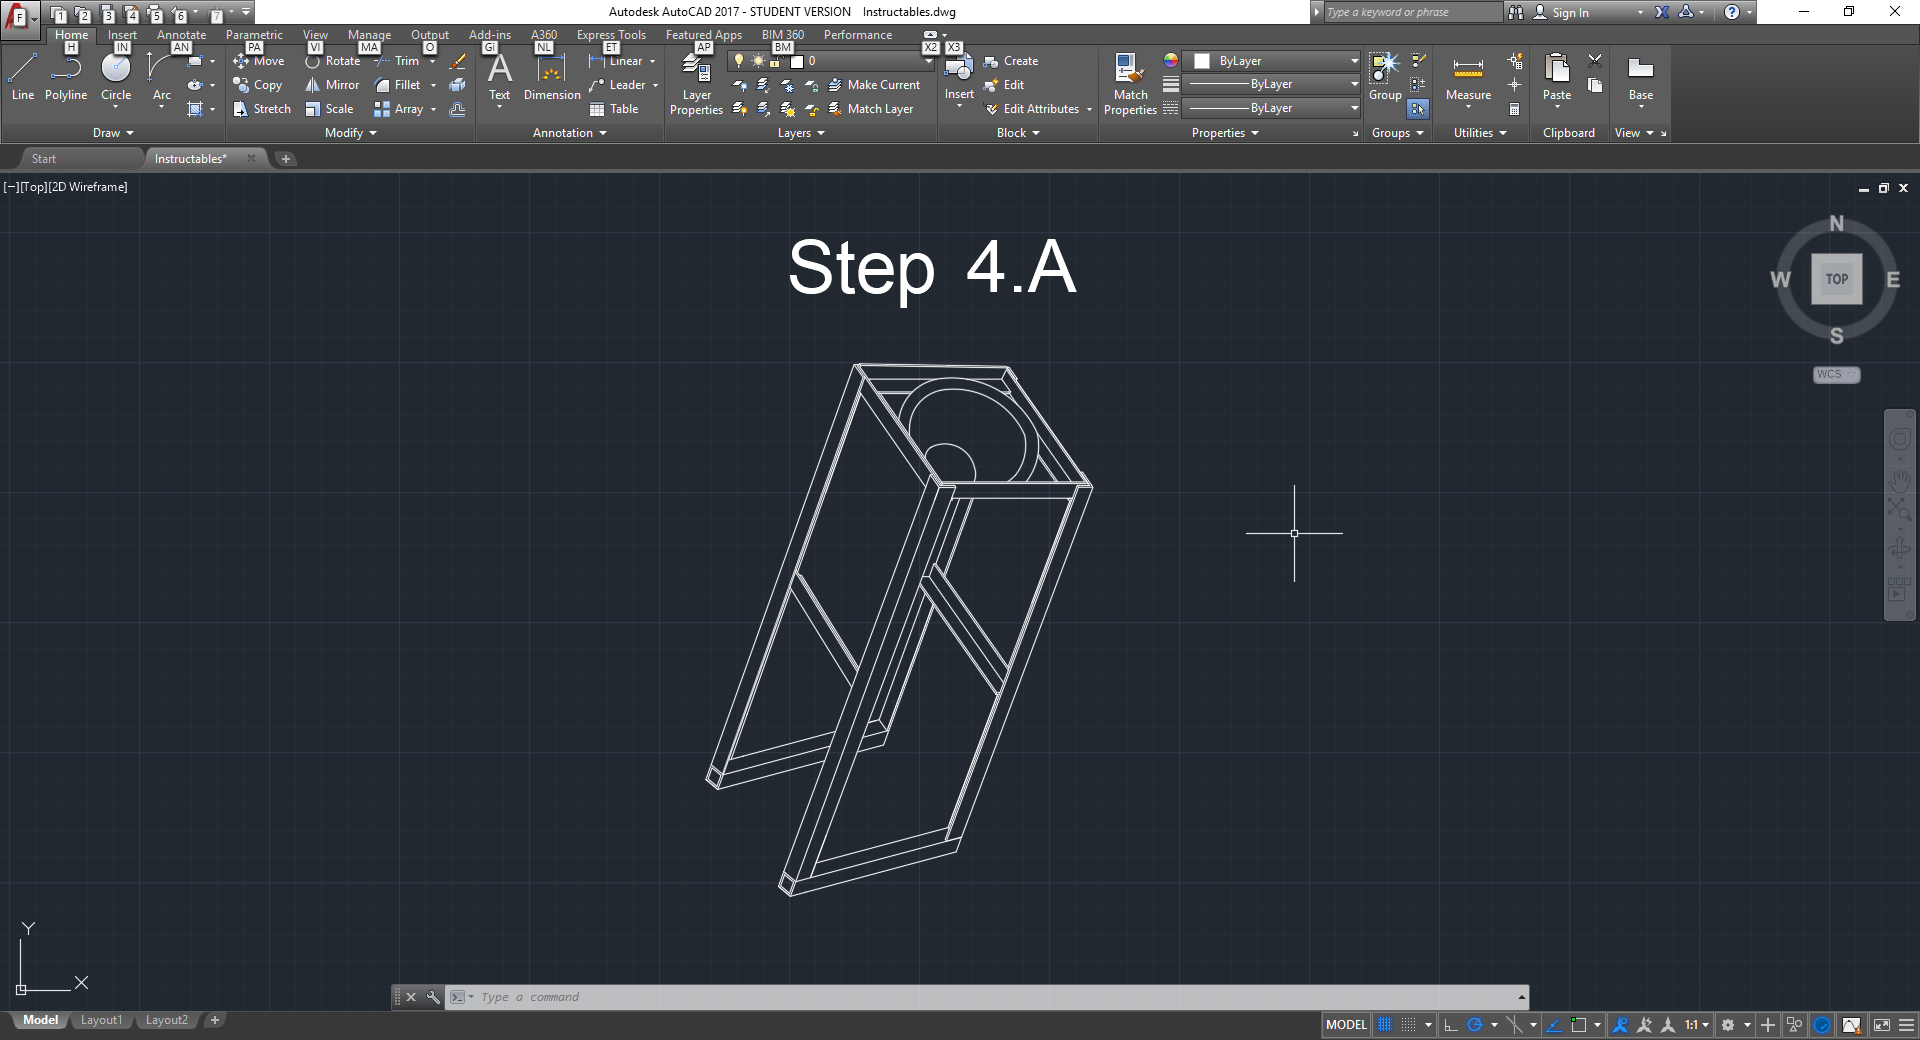Toggle polar tracking in status bar
The width and height of the screenshot is (1920, 1040).
(1474, 1025)
